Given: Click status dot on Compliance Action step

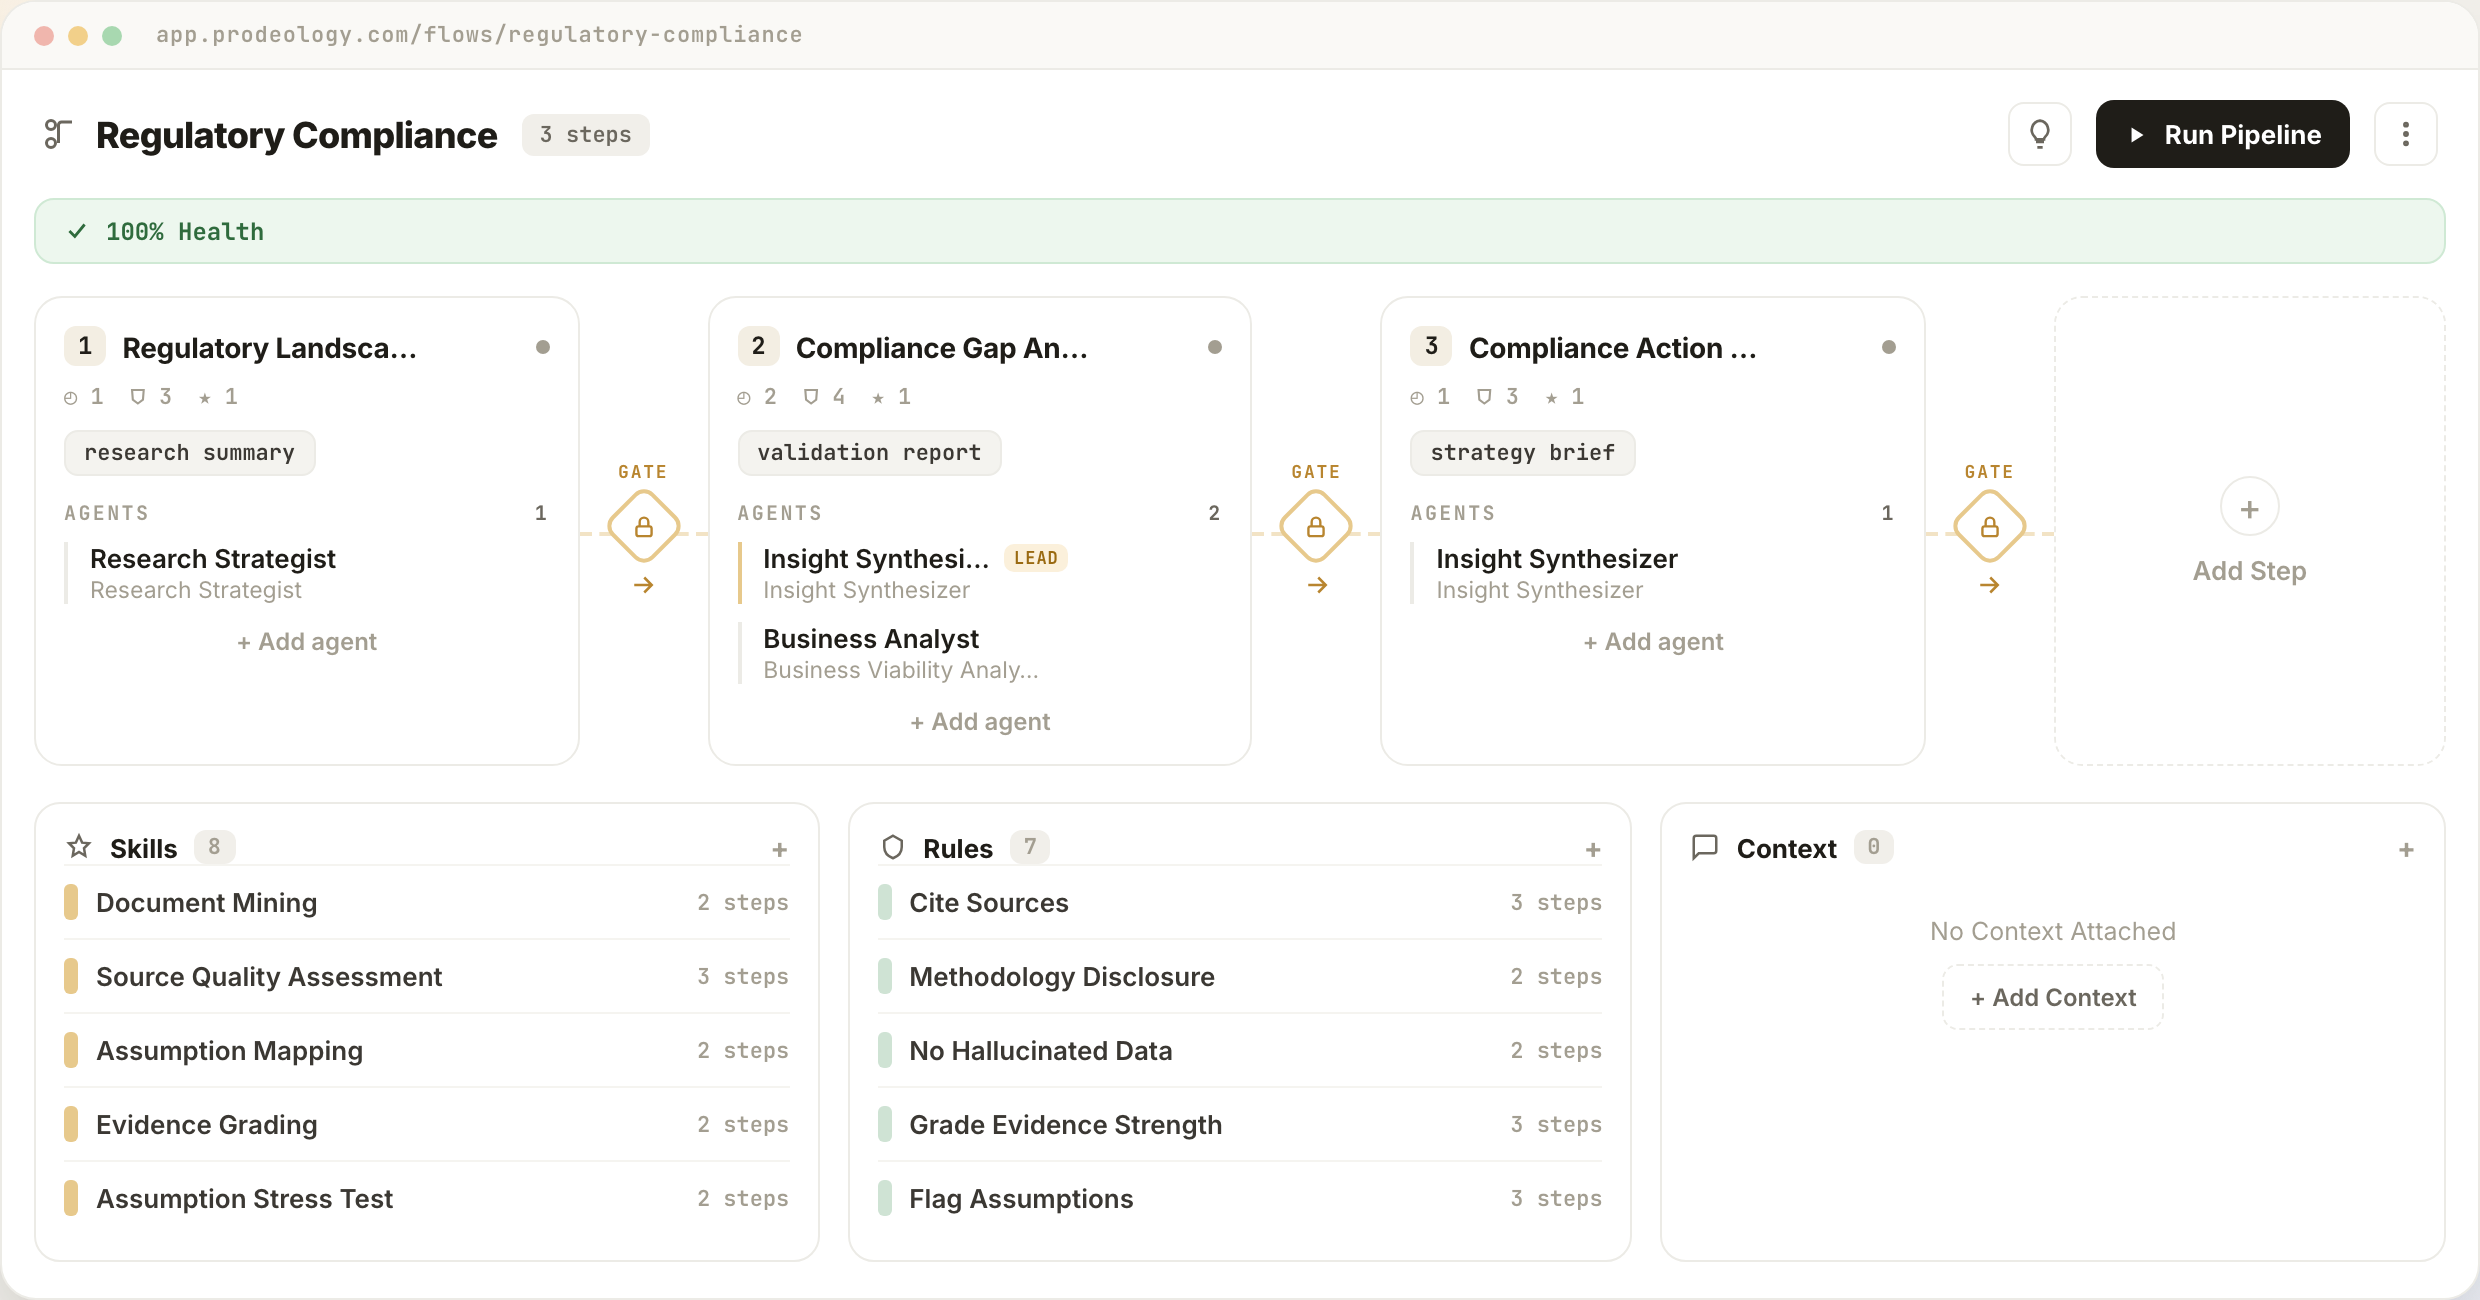Looking at the screenshot, I should (1889, 347).
